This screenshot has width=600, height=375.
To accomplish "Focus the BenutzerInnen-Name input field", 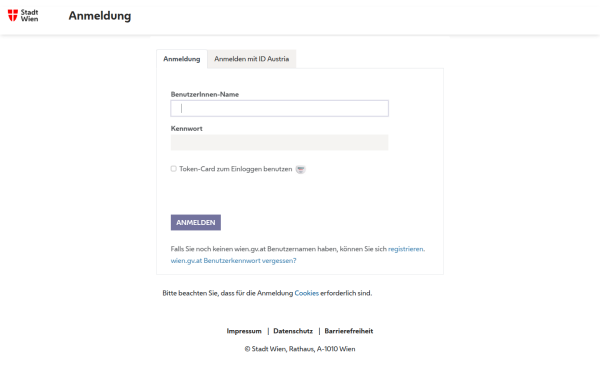I will click(x=279, y=108).
